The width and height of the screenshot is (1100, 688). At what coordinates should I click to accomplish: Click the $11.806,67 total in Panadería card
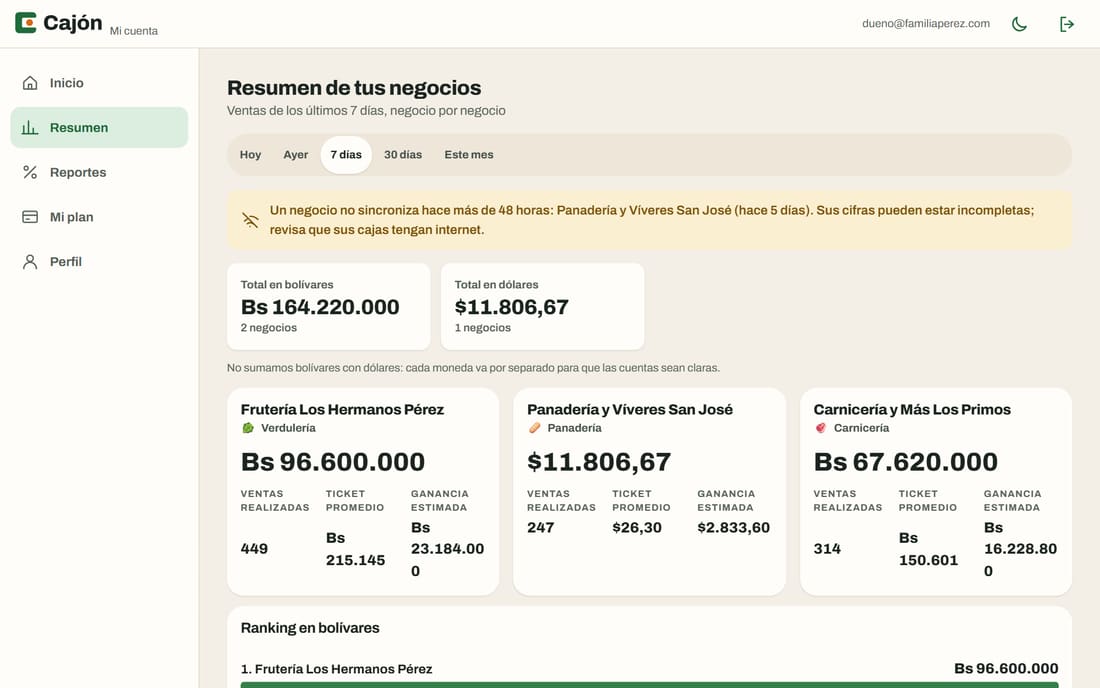599,462
